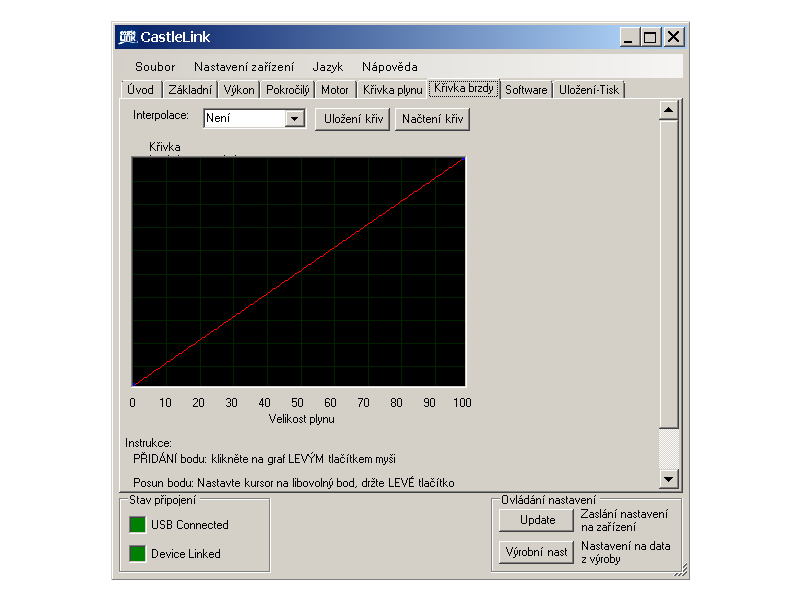This screenshot has width=800, height=600.
Task: Expand the Jazyk language menu
Action: pyautogui.click(x=327, y=67)
